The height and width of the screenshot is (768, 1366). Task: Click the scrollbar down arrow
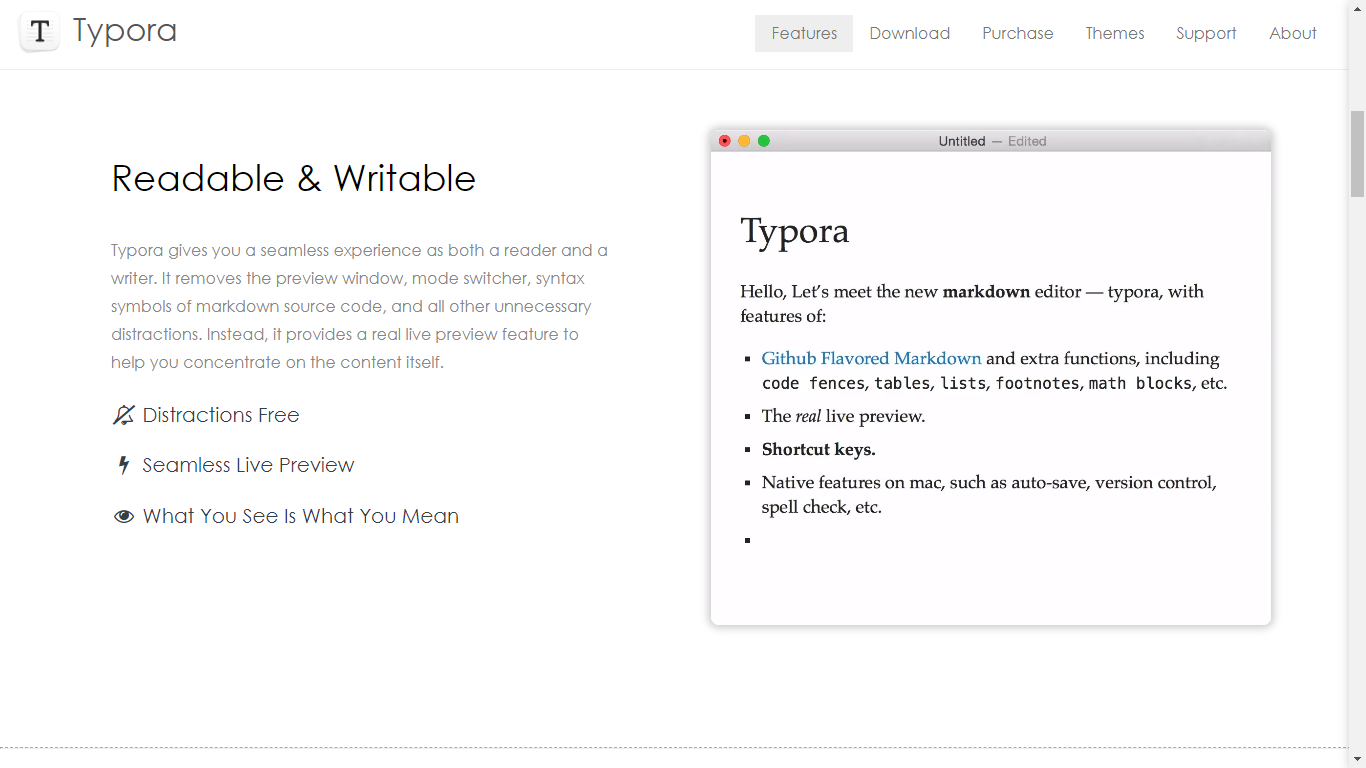(x=1357, y=759)
